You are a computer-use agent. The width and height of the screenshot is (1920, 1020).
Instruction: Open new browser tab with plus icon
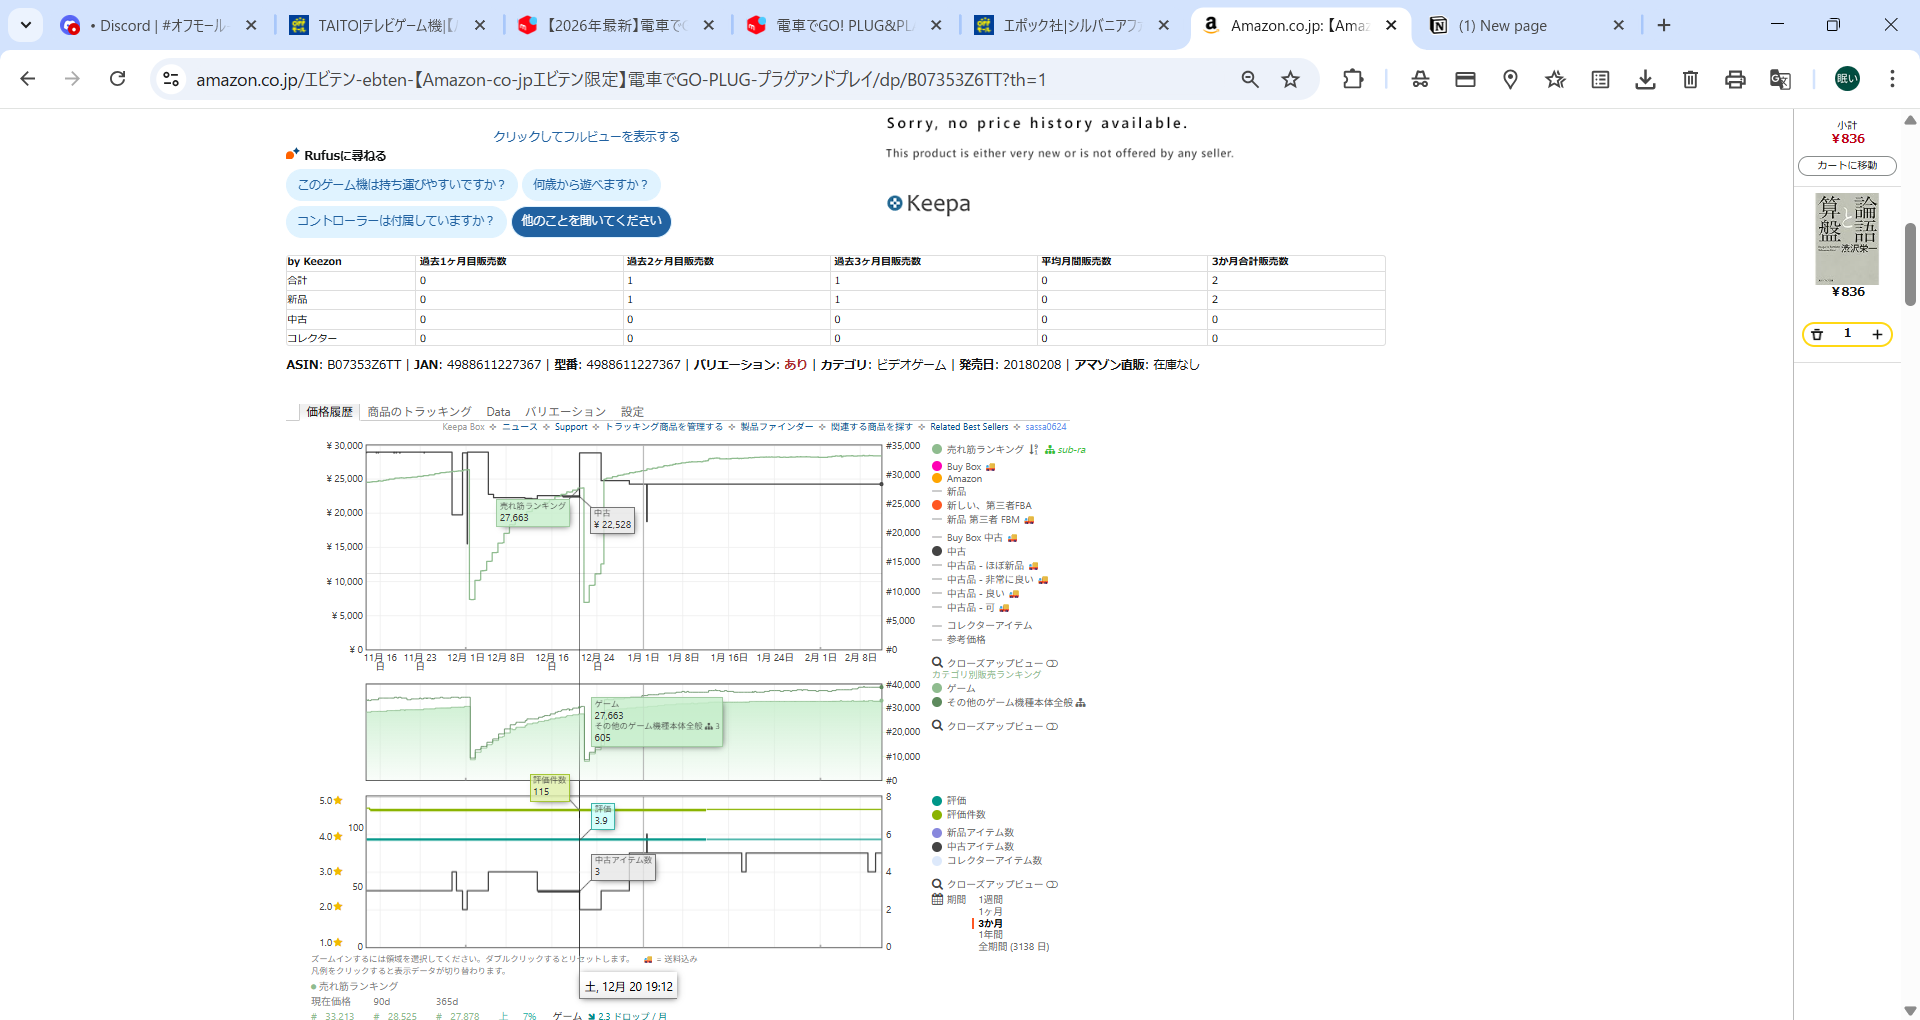point(1664,25)
